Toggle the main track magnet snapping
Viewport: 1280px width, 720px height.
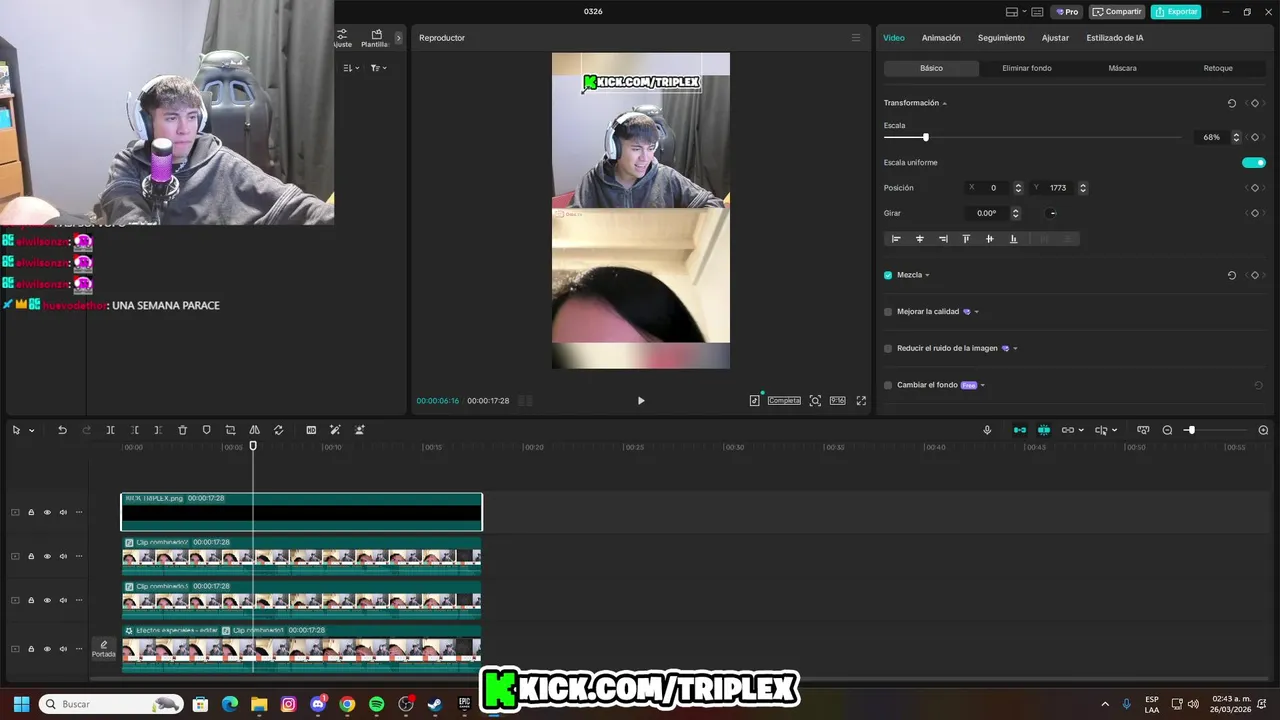[1020, 430]
